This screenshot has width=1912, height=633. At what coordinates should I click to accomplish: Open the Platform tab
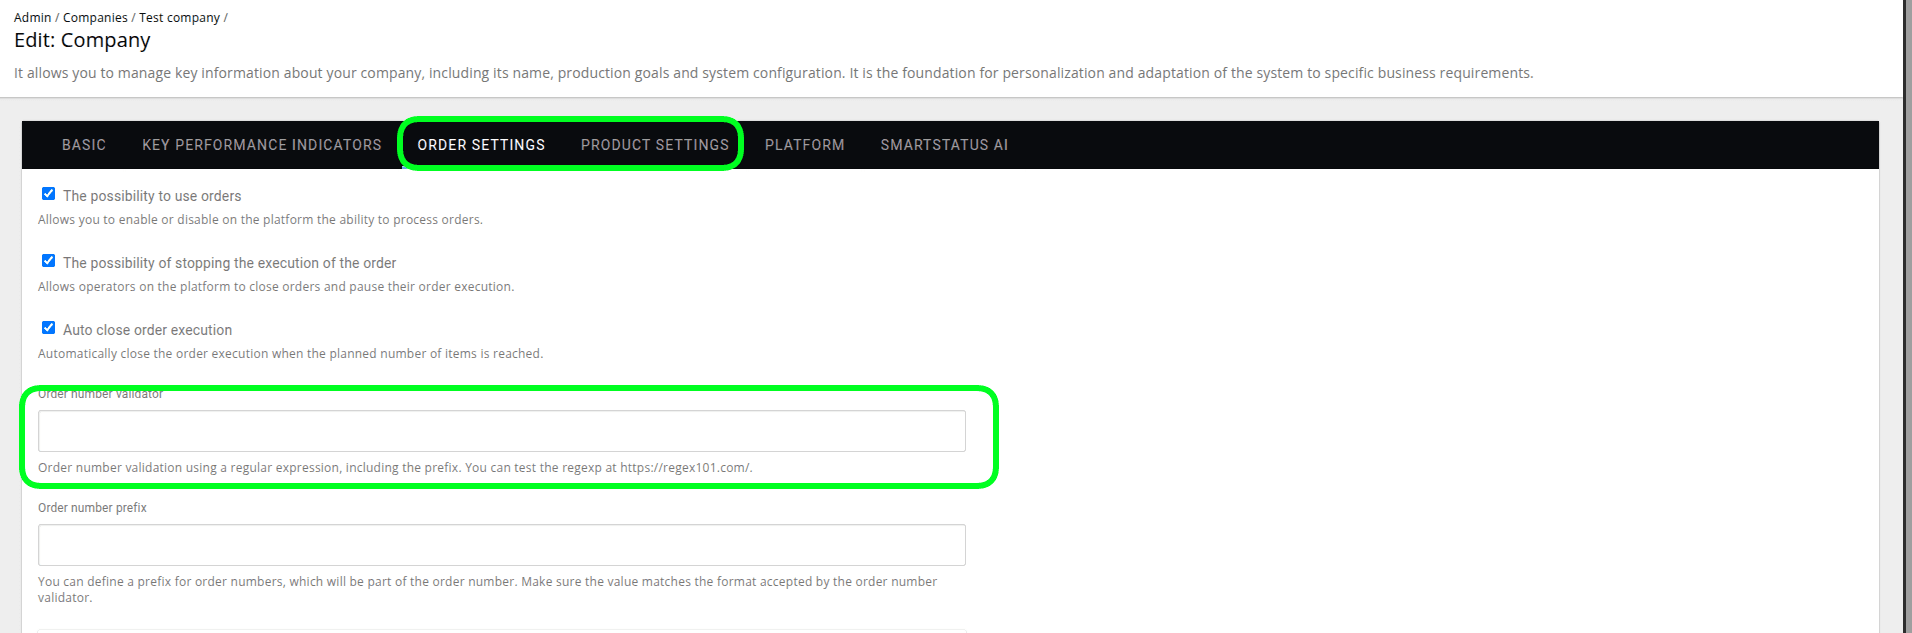tap(805, 145)
